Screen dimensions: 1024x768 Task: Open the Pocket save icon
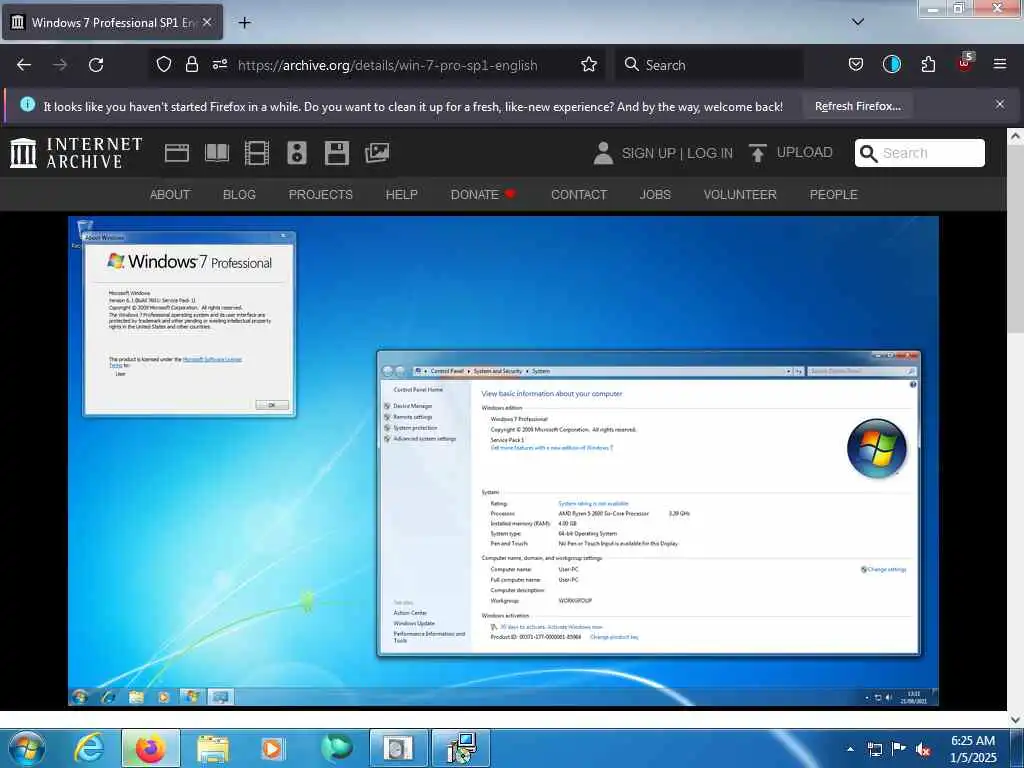[856, 64]
